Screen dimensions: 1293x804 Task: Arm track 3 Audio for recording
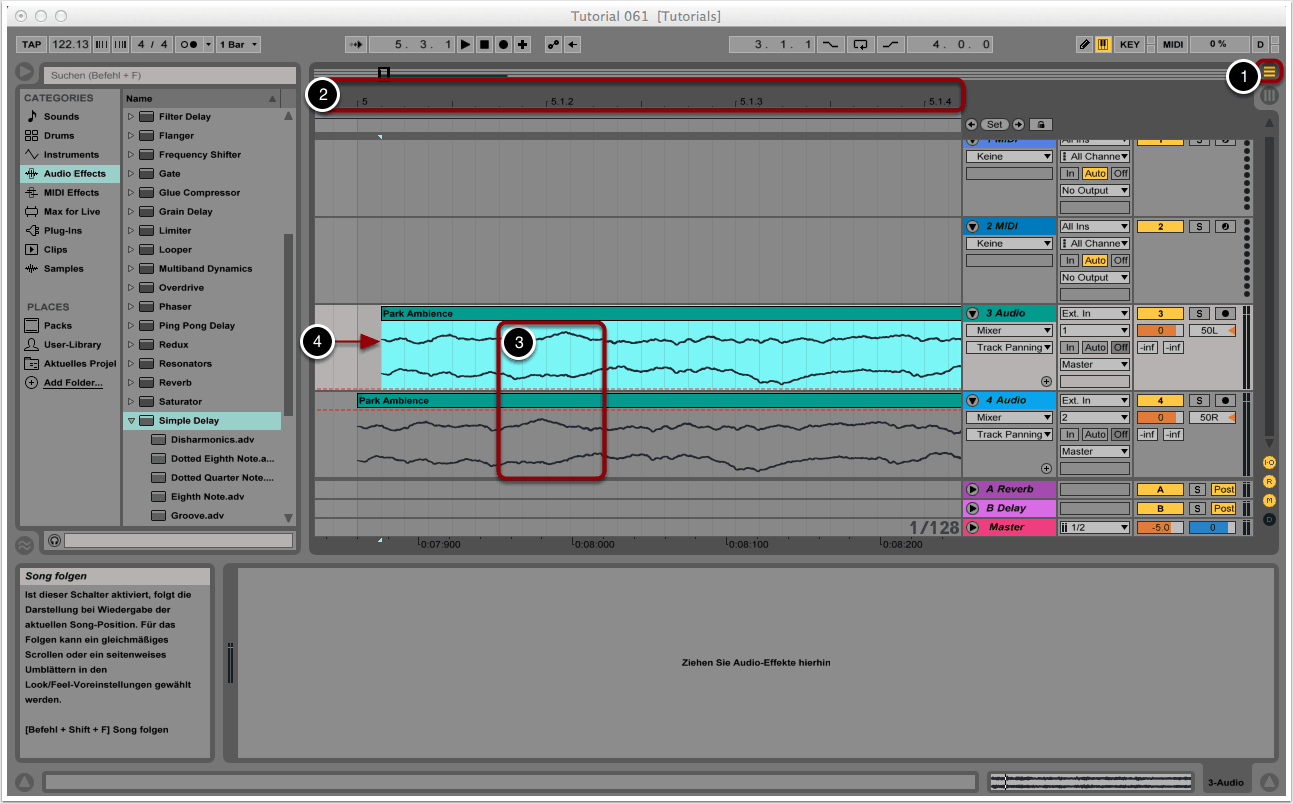pos(1225,314)
